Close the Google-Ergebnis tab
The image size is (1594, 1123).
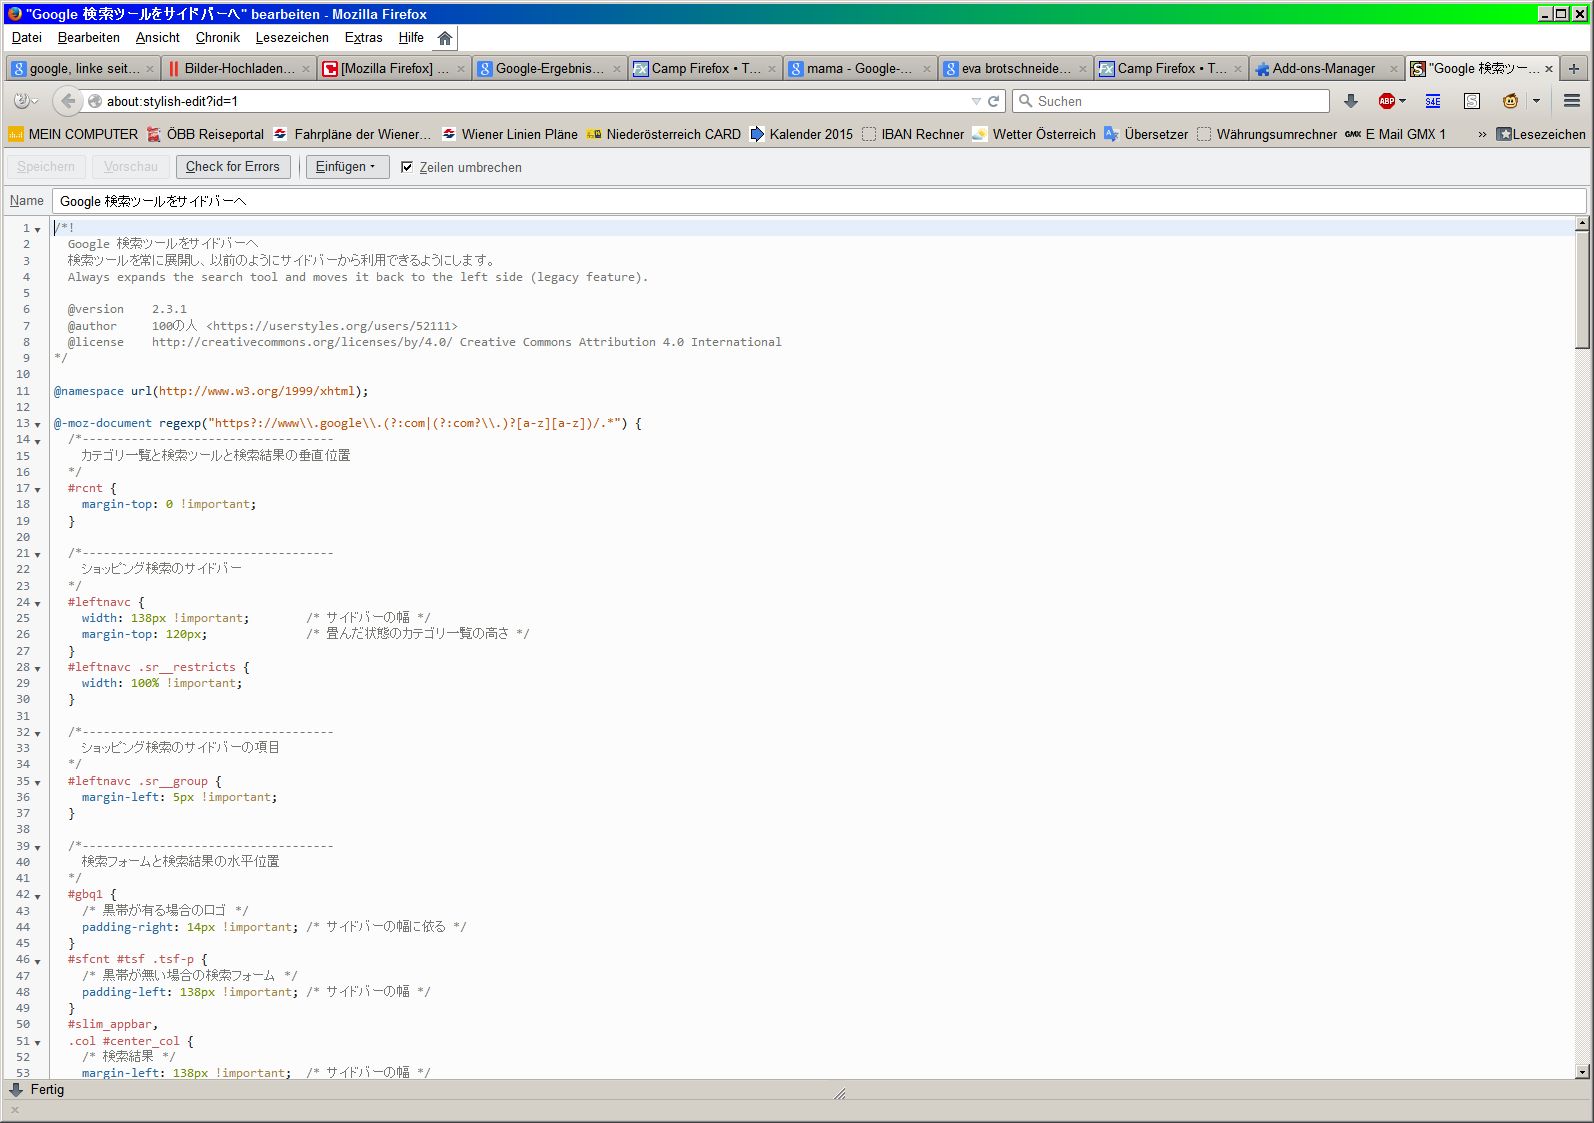[x=617, y=69]
